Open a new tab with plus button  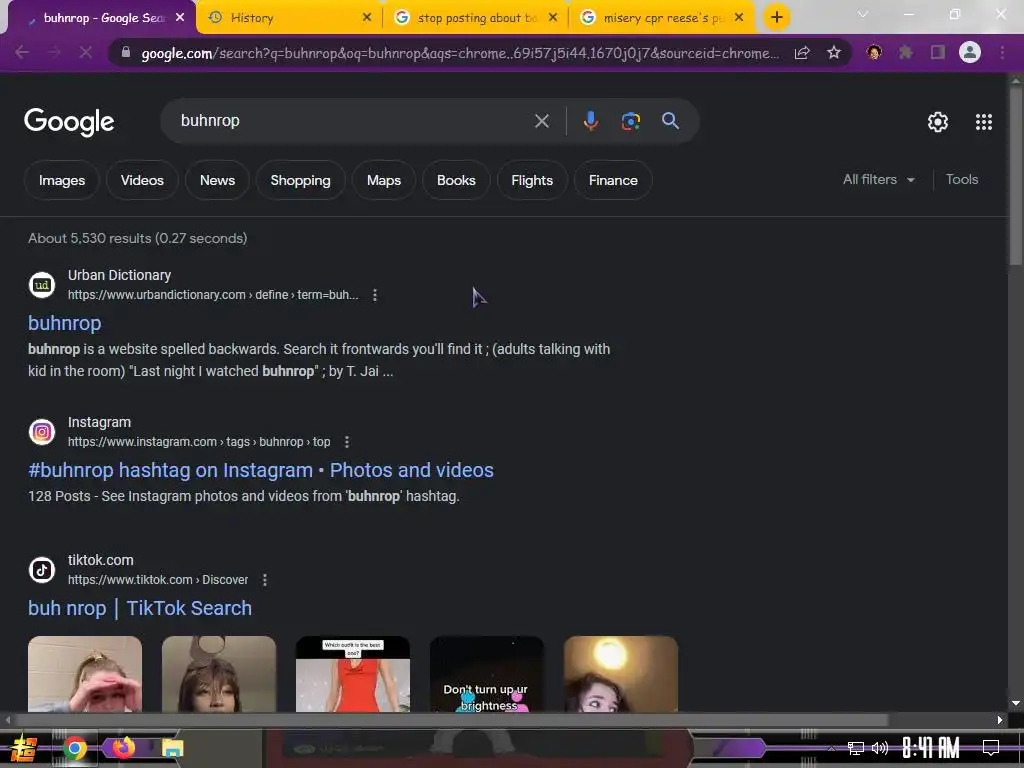[x=776, y=18]
